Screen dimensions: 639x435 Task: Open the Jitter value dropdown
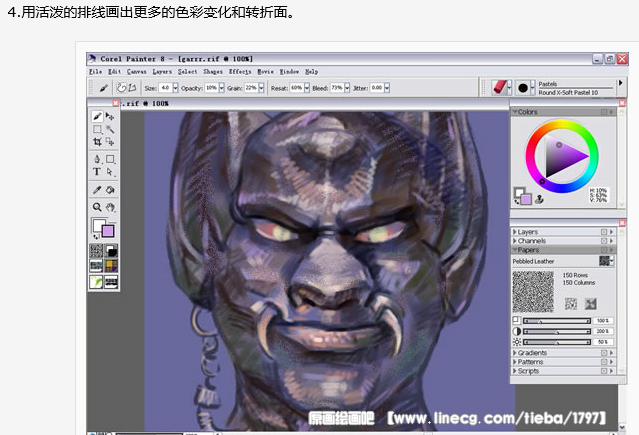[387, 88]
